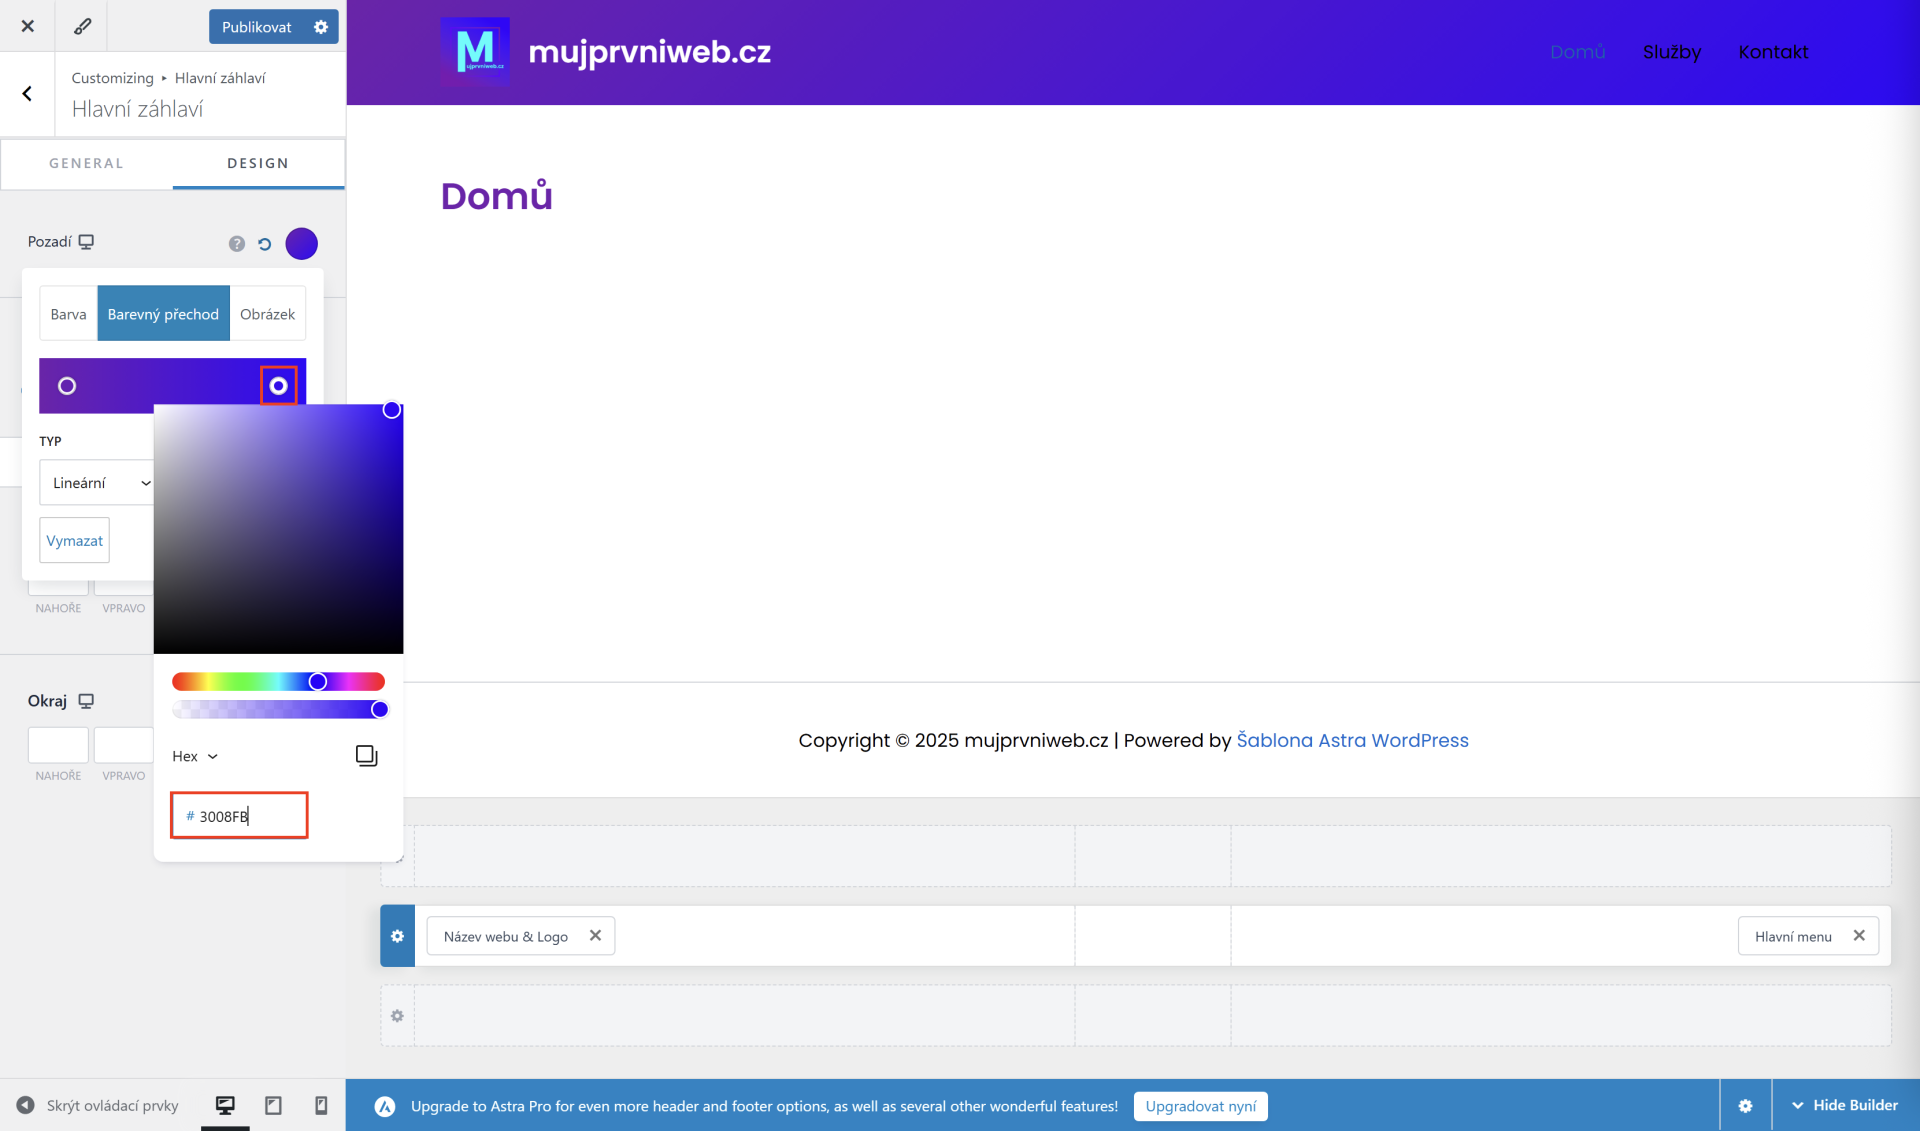Click the copy color icon beside Hex

tap(366, 756)
